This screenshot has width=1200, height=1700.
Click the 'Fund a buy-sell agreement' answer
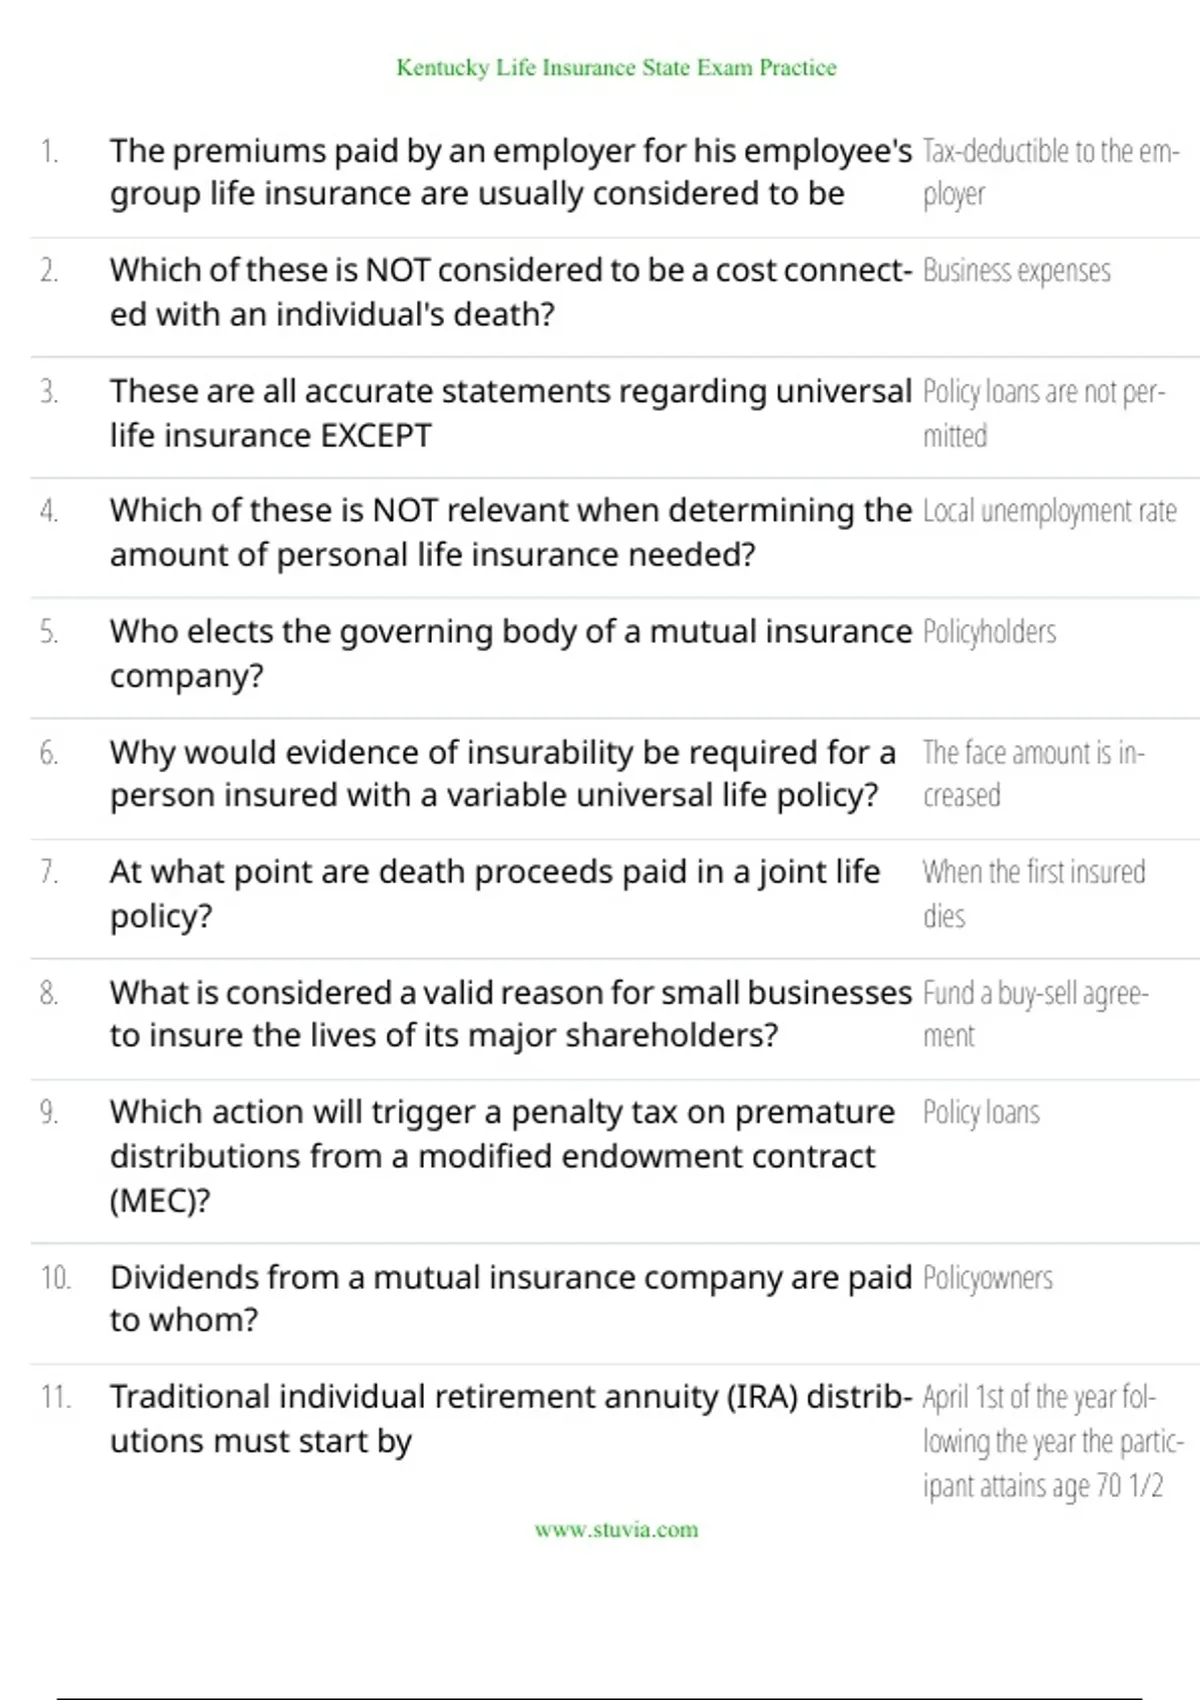1035,1014
